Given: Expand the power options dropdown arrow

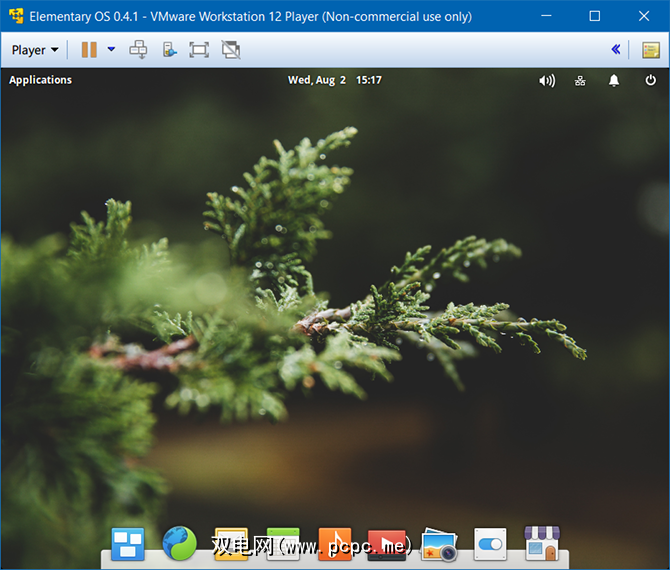Looking at the screenshot, I should click(x=111, y=49).
